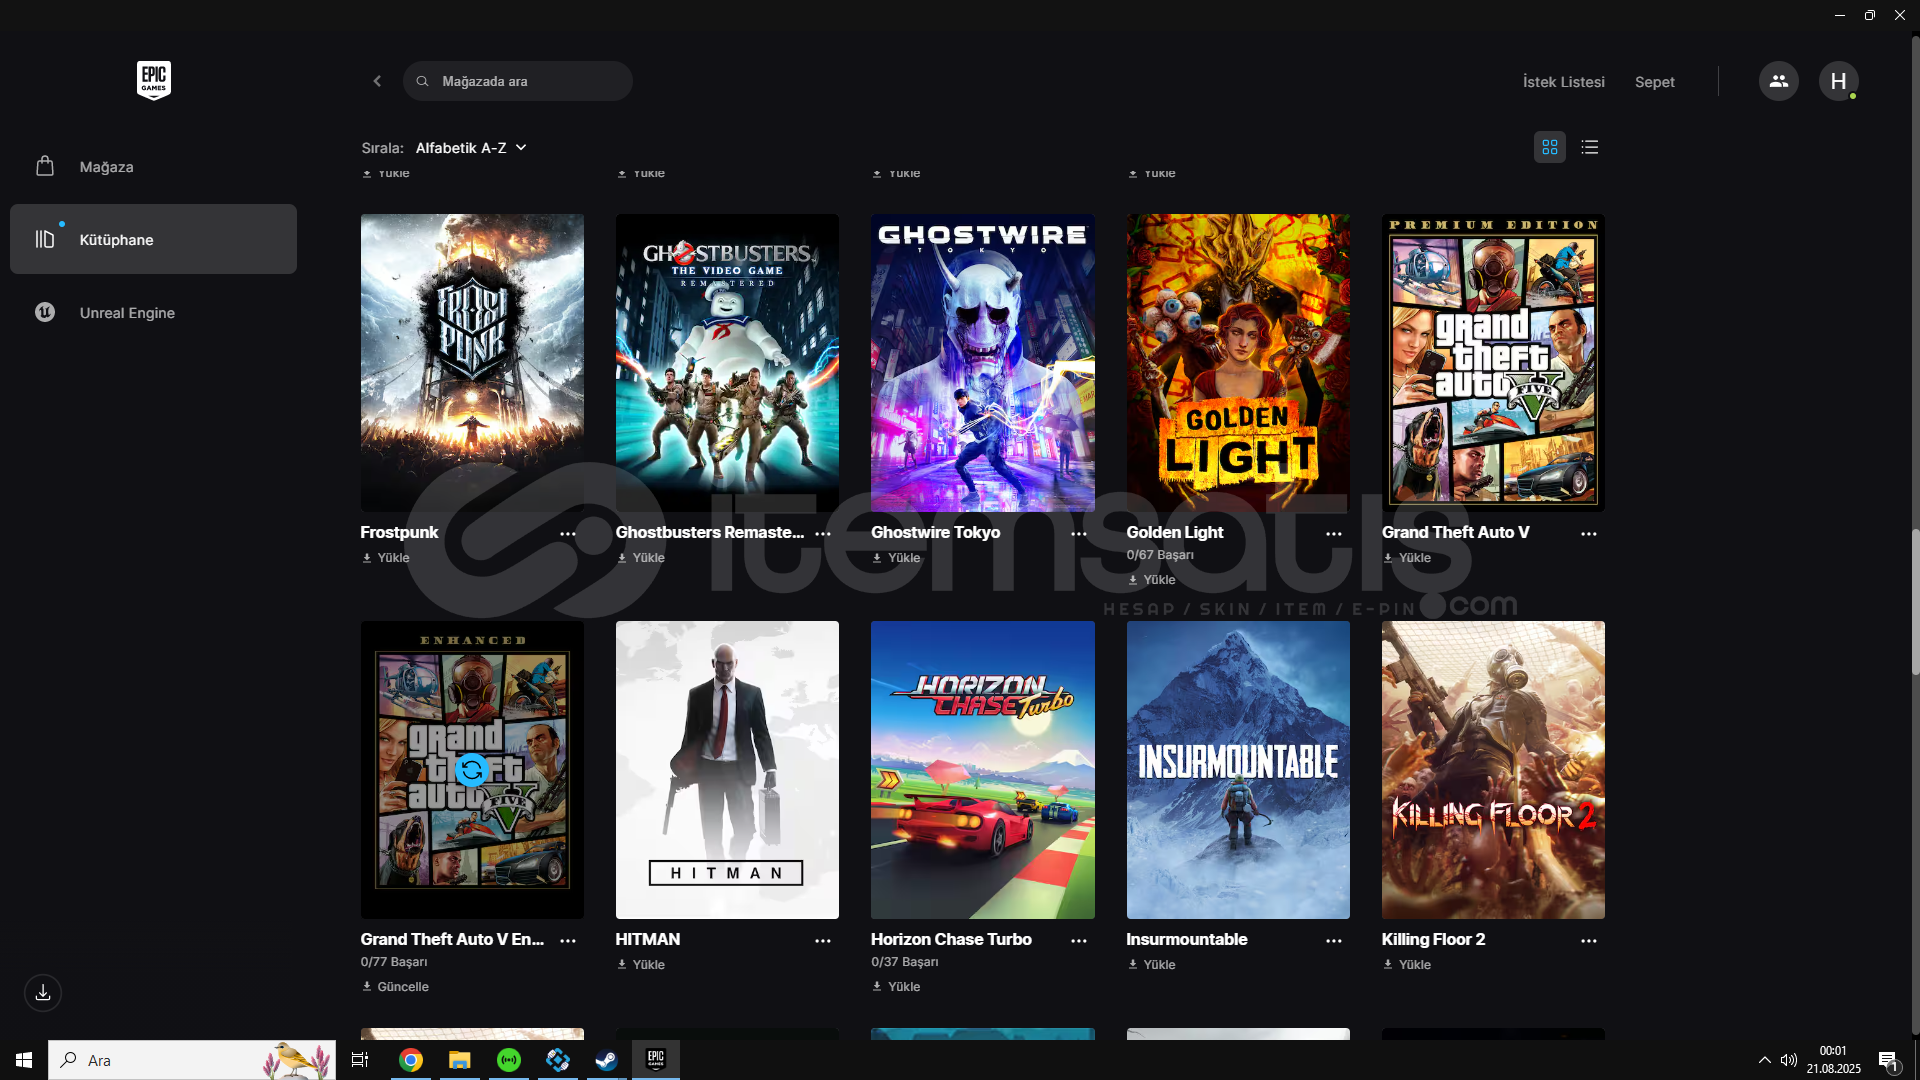Click Güncelle under GTA V Enhanced
The height and width of the screenshot is (1080, 1920).
[x=395, y=987]
